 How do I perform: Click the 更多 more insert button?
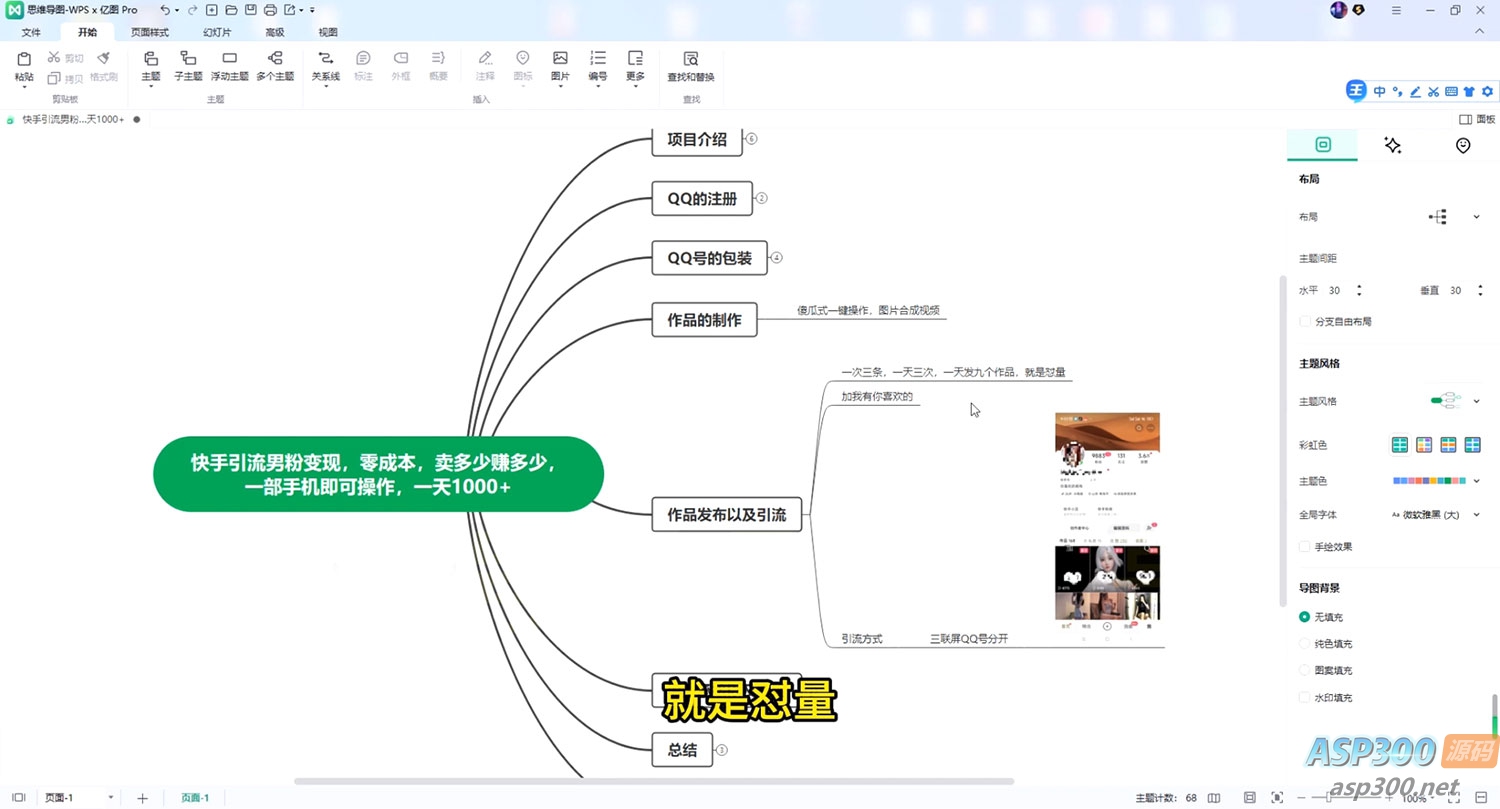635,68
